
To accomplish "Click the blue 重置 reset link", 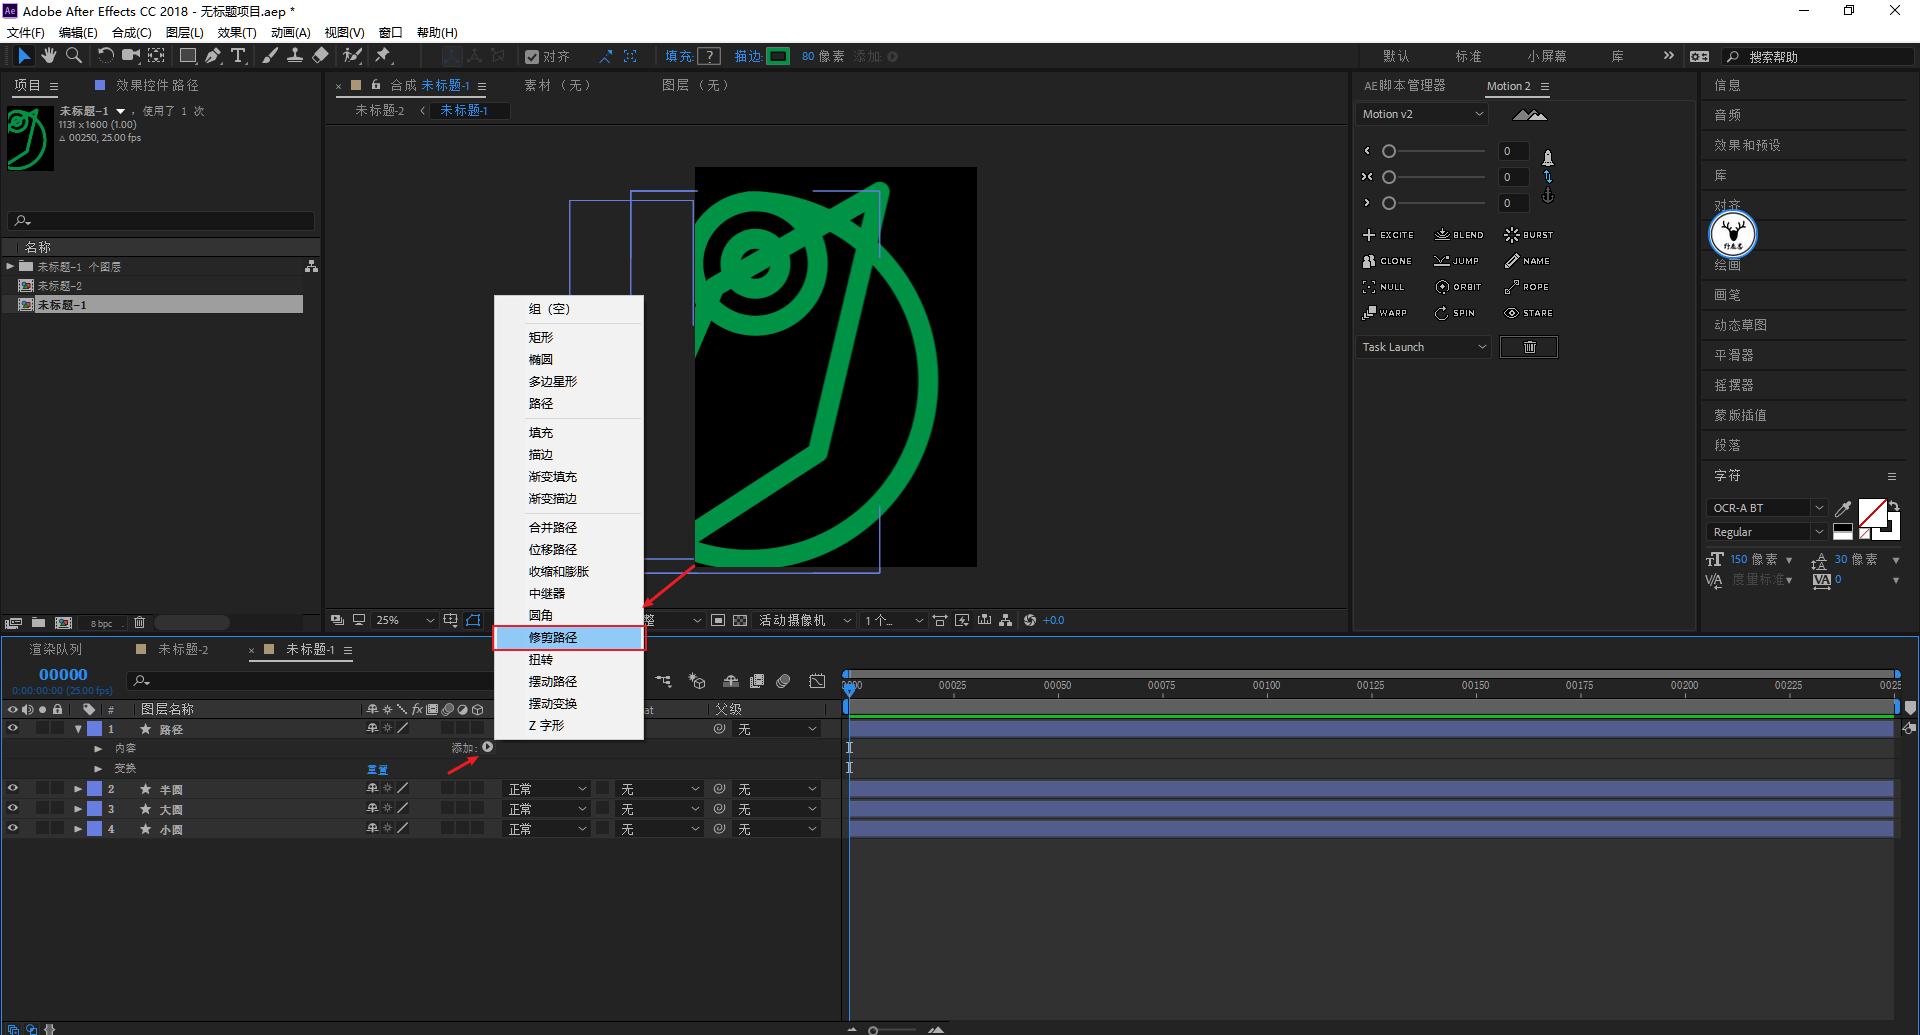I will point(377,769).
